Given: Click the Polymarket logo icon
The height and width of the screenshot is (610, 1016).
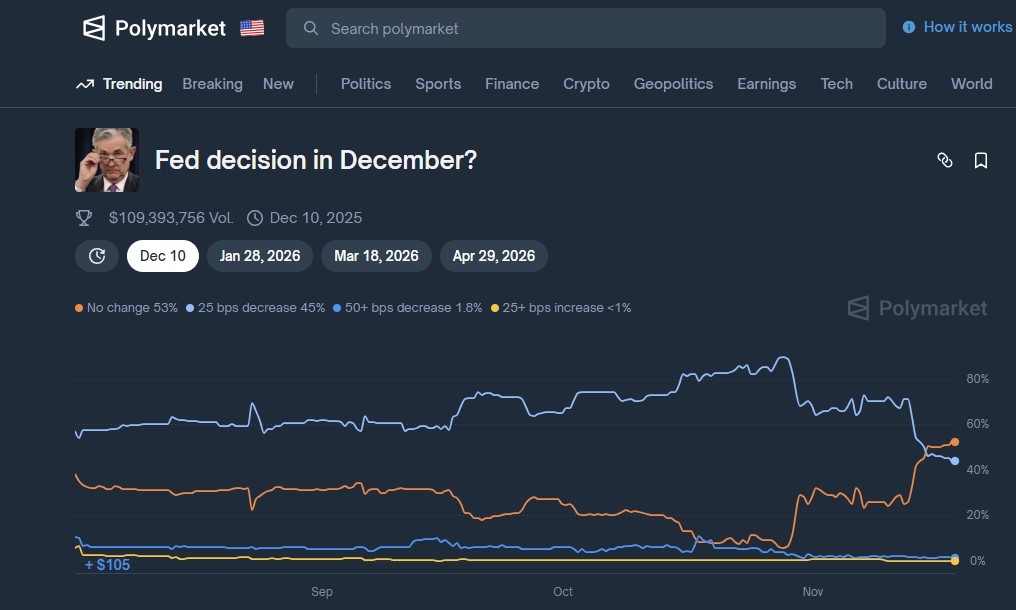Looking at the screenshot, I should 94,28.
